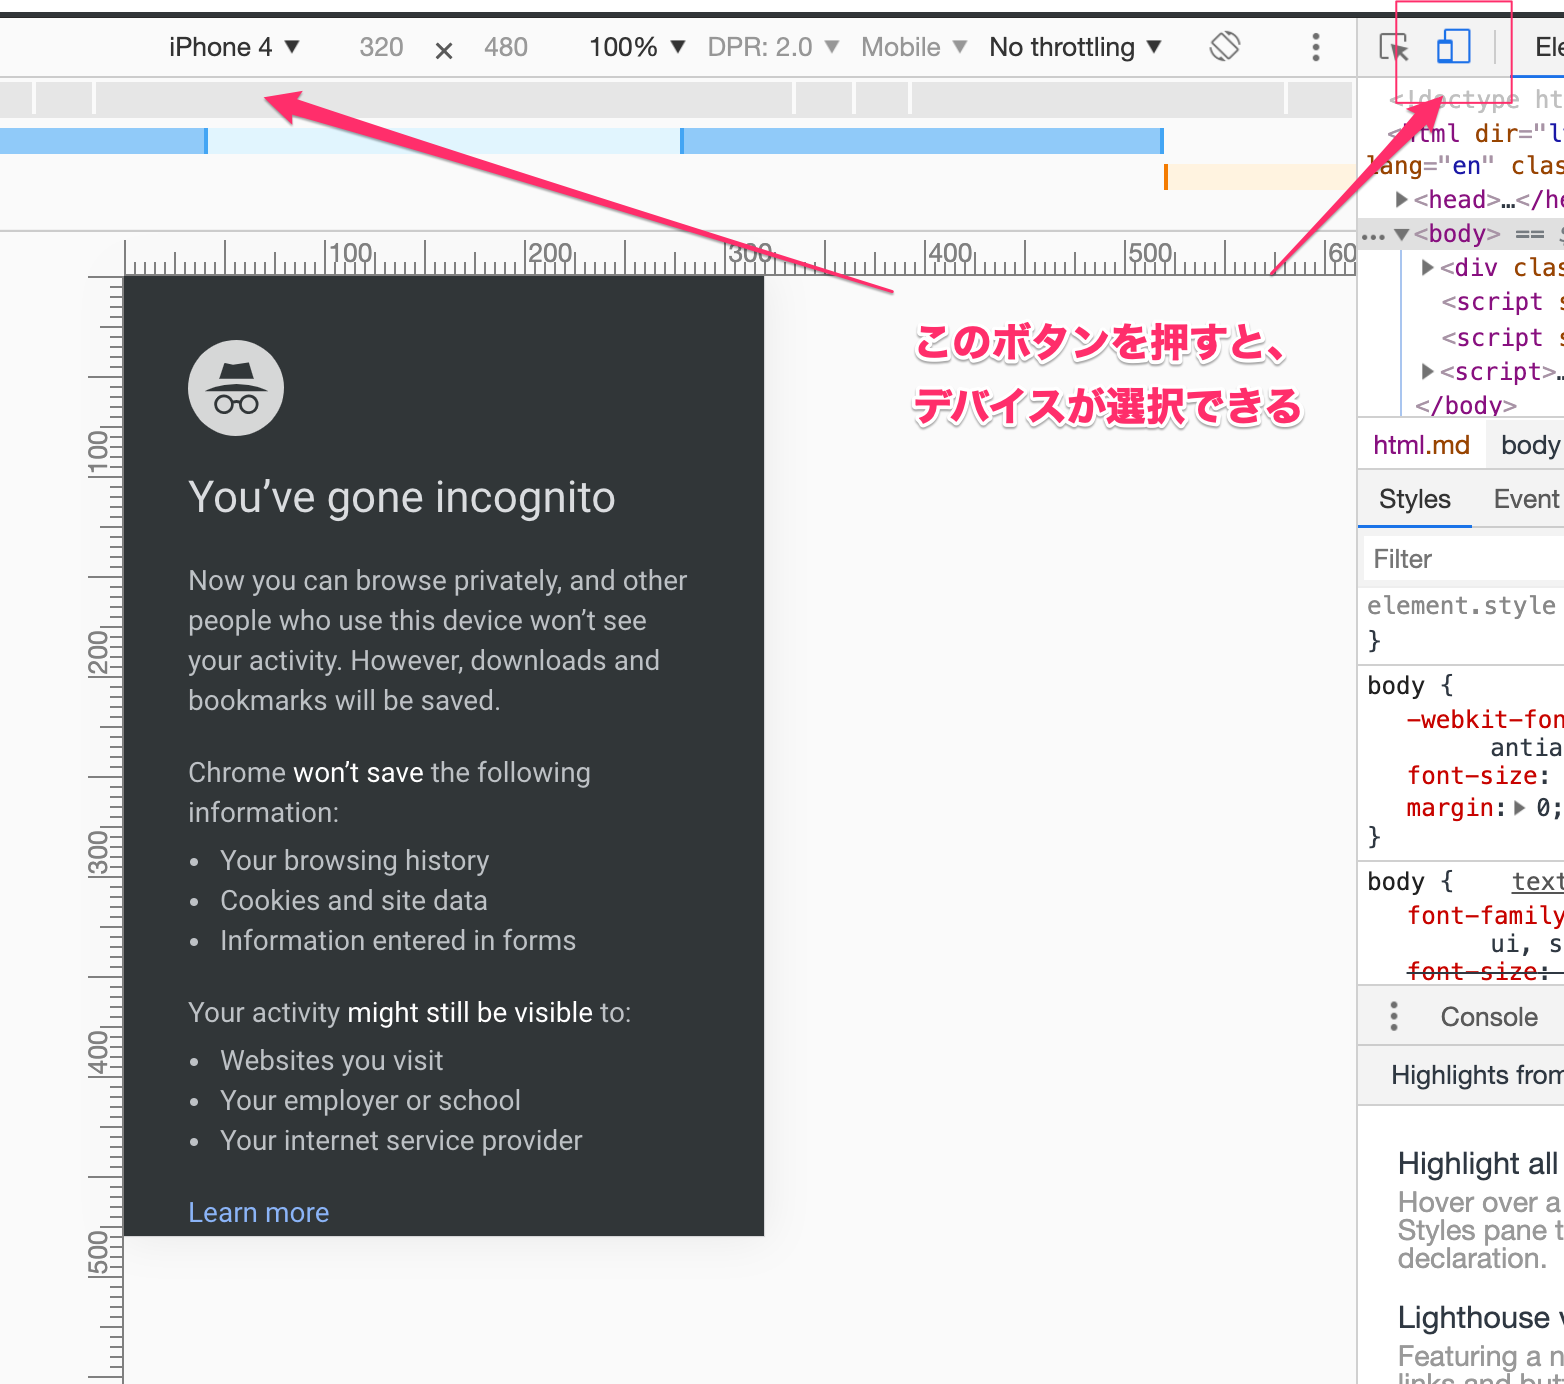Click the incognito spy hat icon
Viewport: 1564px width, 1384px height.
click(x=236, y=388)
